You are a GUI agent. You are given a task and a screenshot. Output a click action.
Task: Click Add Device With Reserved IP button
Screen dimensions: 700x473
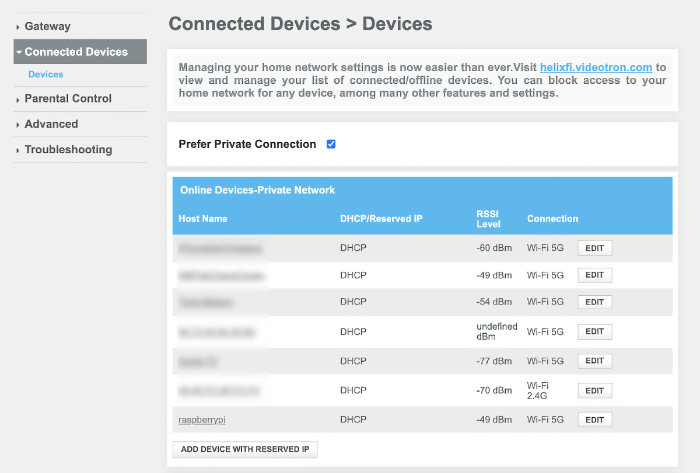click(x=245, y=449)
